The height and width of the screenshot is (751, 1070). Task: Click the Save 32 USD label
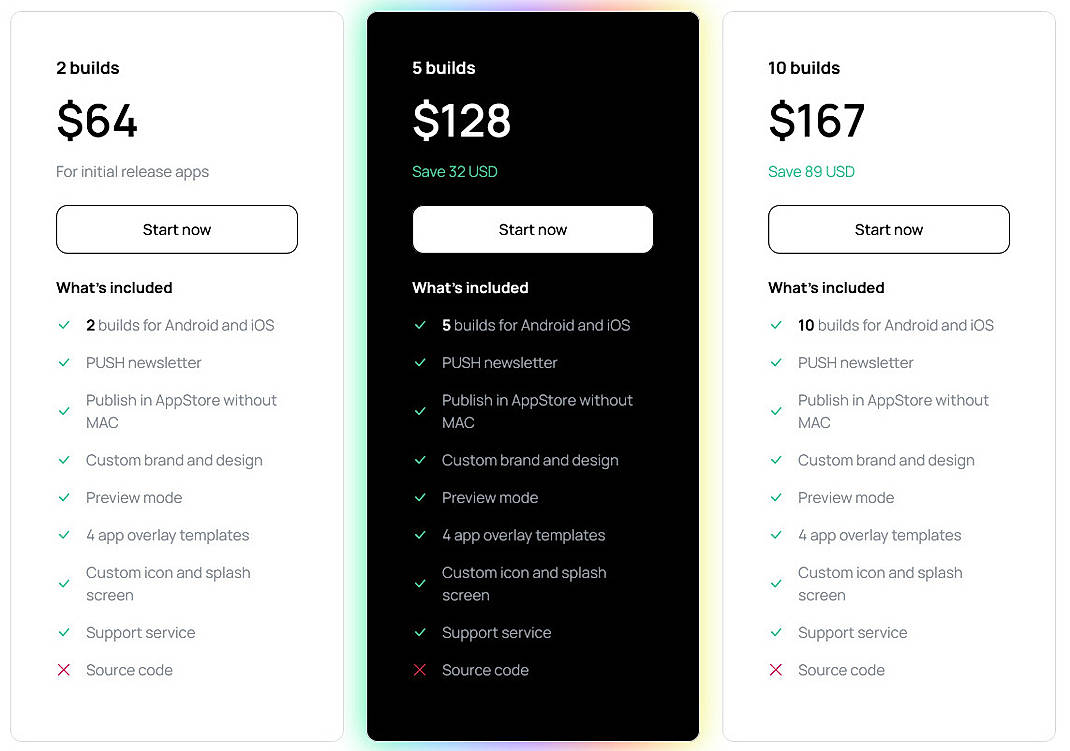(x=455, y=171)
